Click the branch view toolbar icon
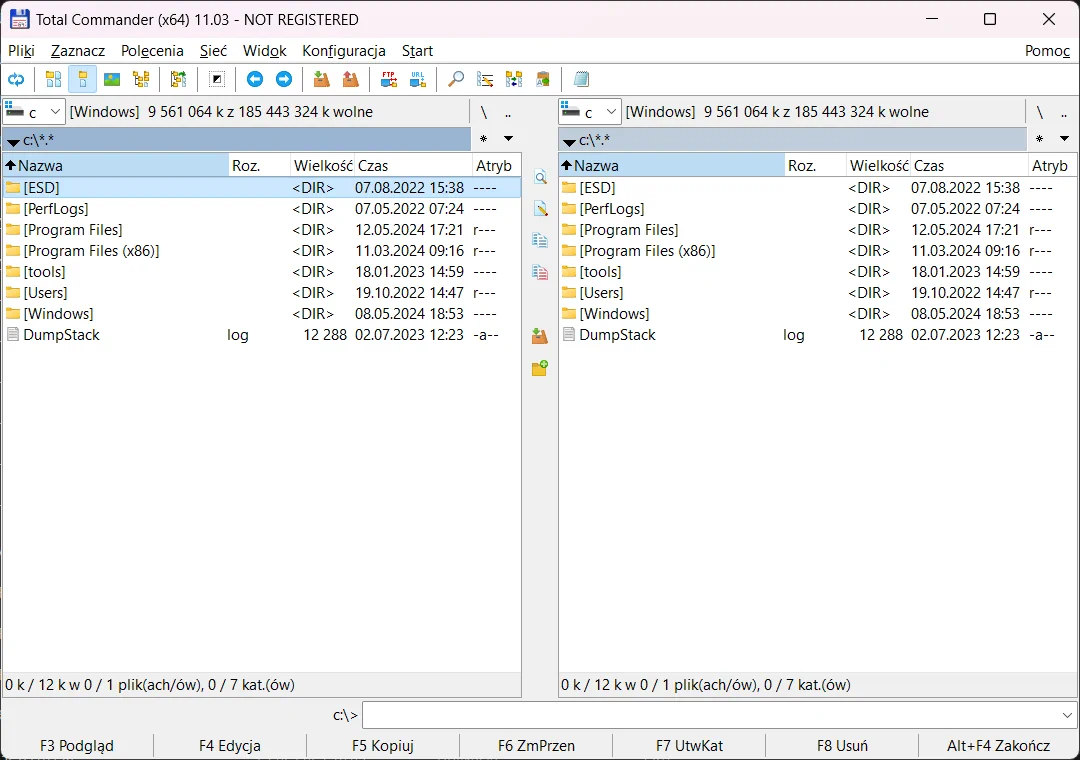1080x760 pixels. [x=178, y=79]
